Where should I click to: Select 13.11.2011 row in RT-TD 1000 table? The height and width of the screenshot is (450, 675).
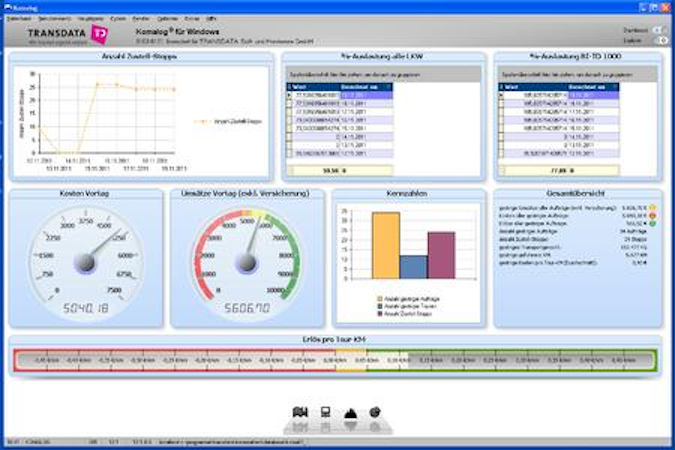pos(559,145)
